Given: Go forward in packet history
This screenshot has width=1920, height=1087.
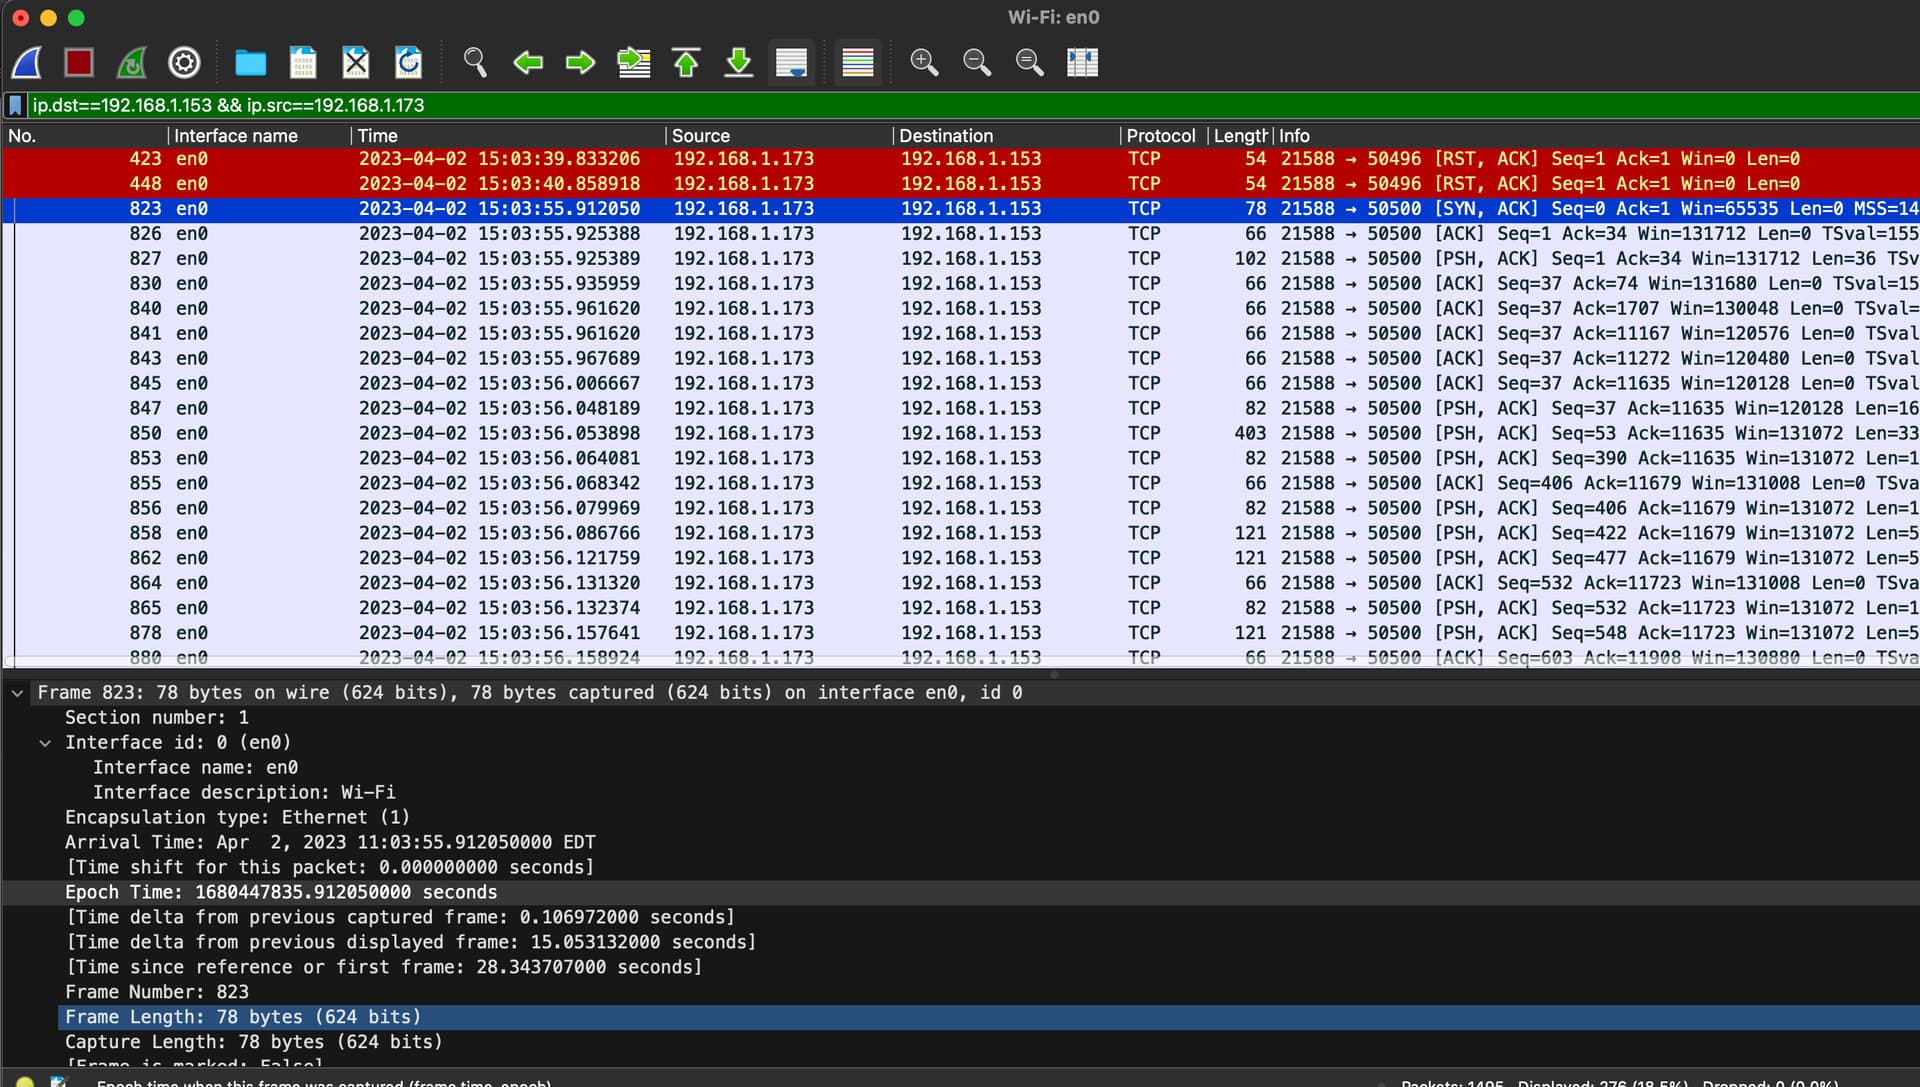Looking at the screenshot, I should (x=580, y=63).
